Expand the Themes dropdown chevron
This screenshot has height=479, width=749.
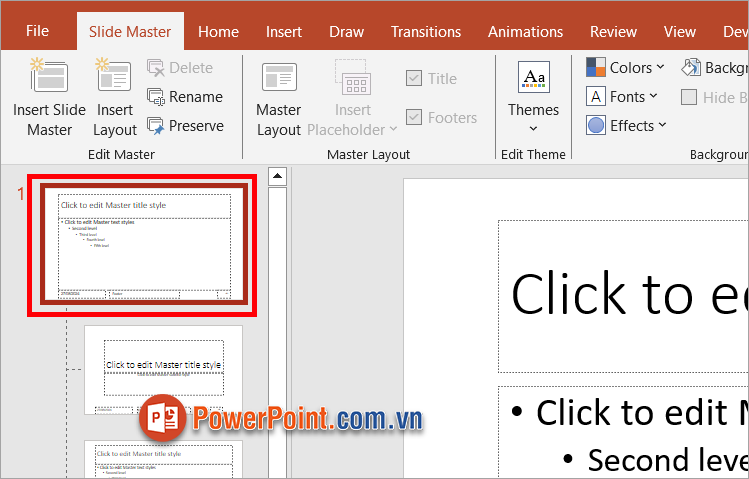tap(534, 128)
